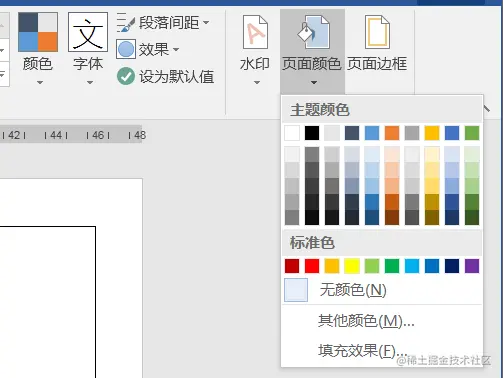Click inside the white document page
Screen dimensions: 503x378
pyautogui.click(x=71, y=278)
